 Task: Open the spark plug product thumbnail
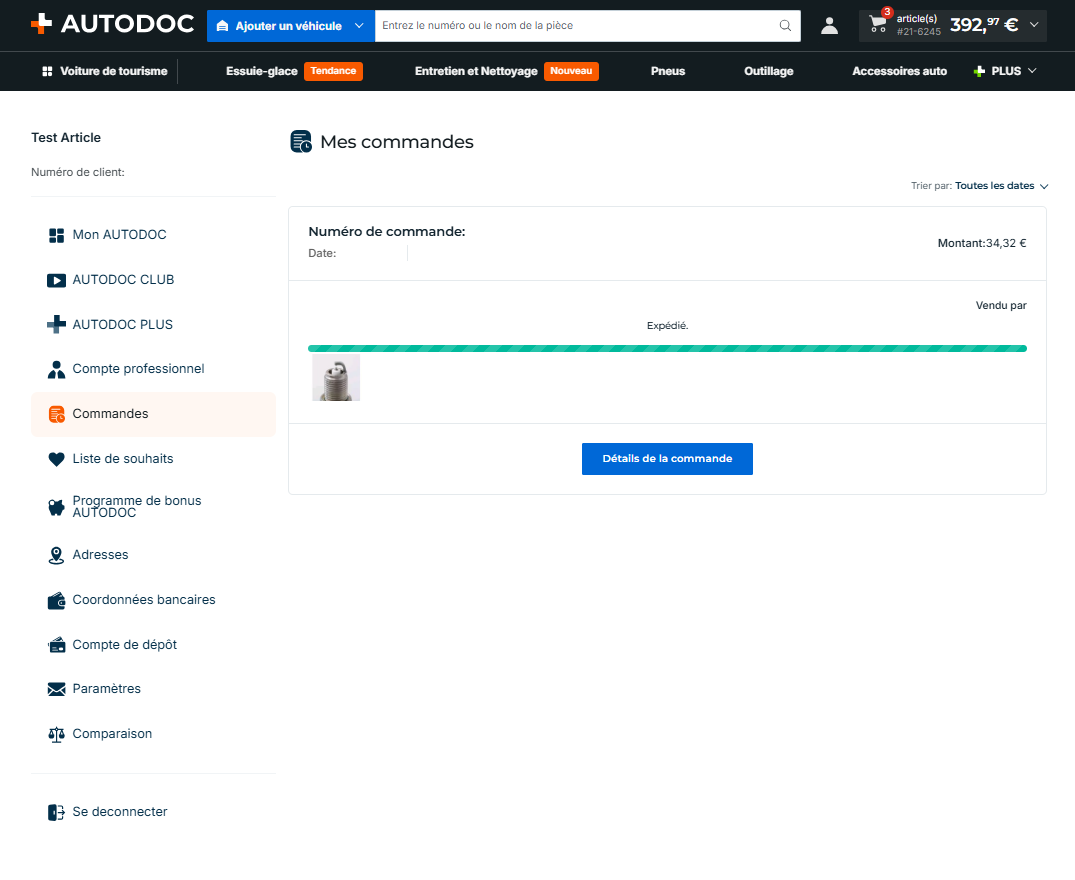point(336,377)
